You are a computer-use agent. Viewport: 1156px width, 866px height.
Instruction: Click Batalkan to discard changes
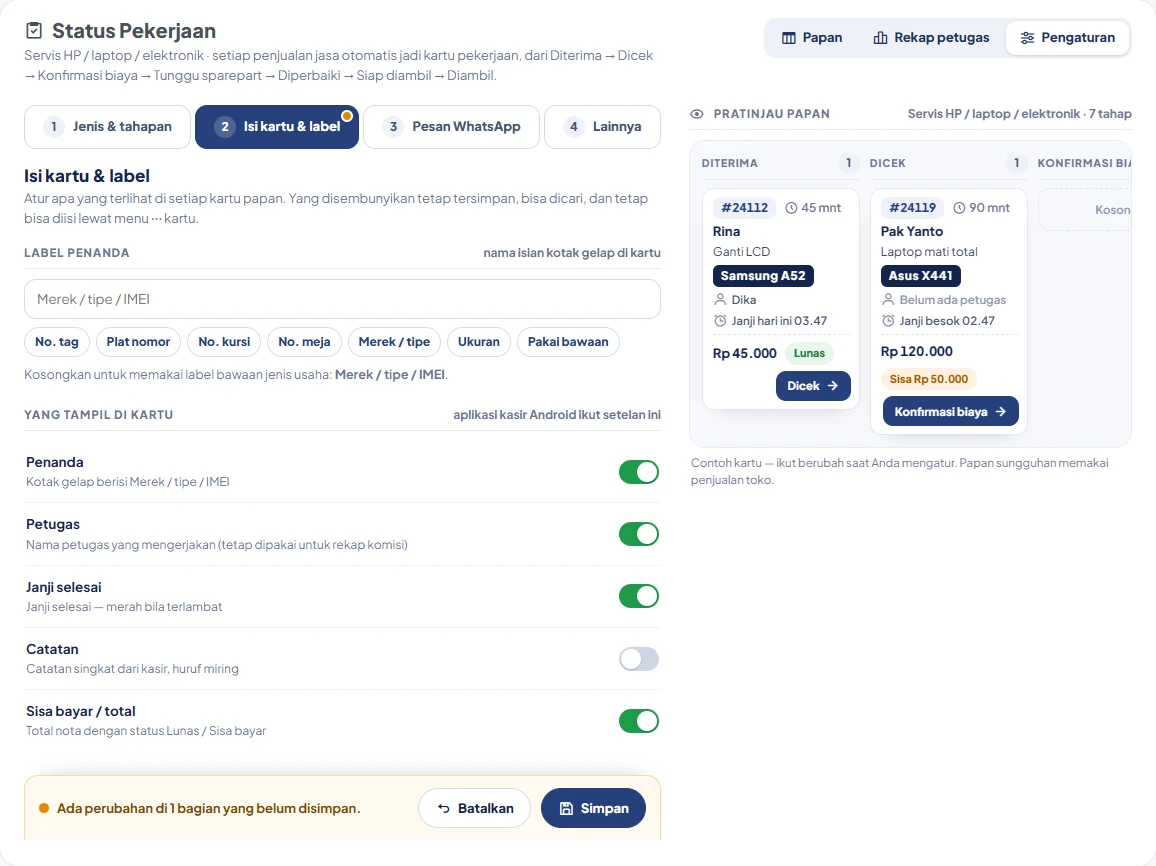coord(475,809)
